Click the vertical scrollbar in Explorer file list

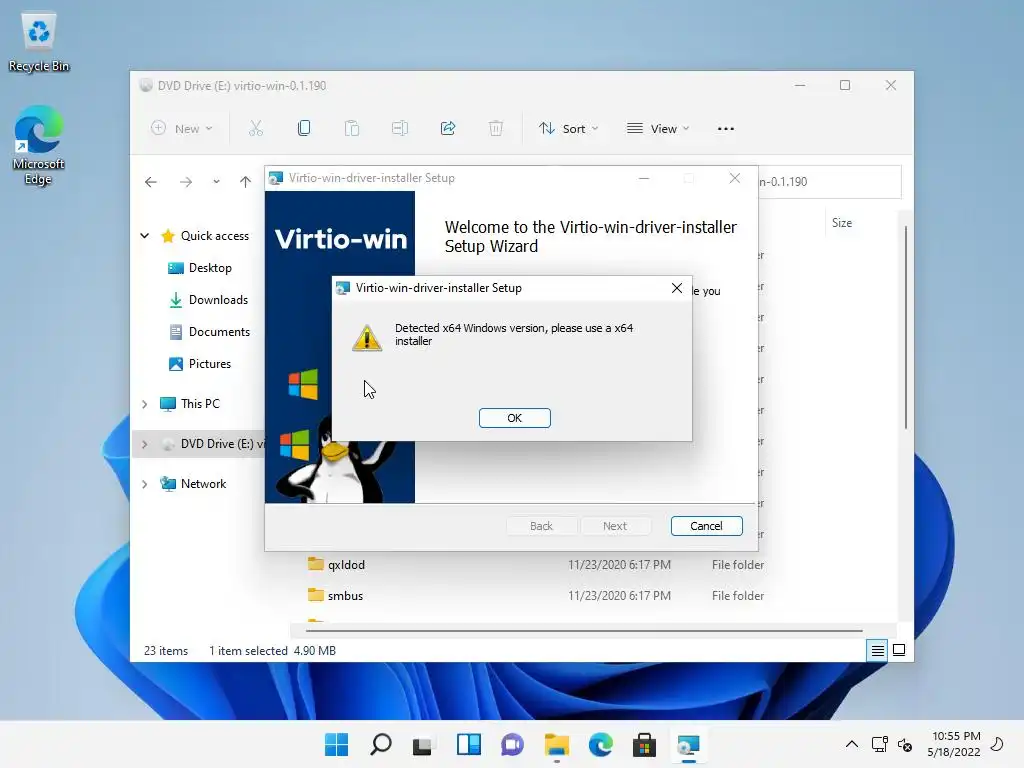point(906,327)
